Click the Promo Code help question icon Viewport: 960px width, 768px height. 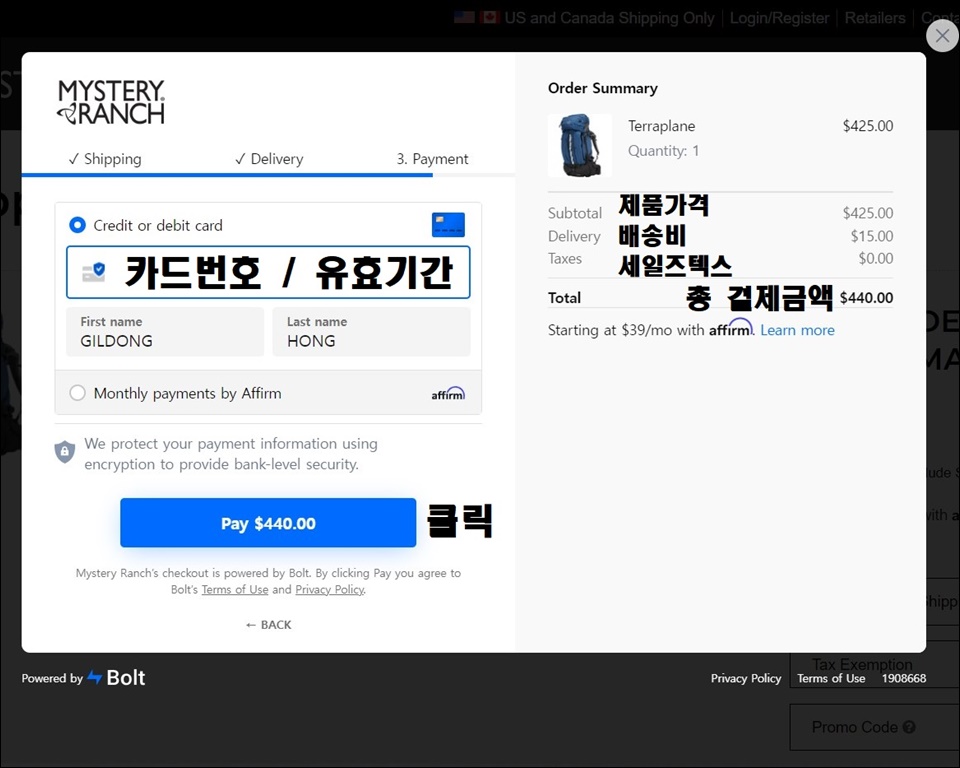(x=909, y=727)
